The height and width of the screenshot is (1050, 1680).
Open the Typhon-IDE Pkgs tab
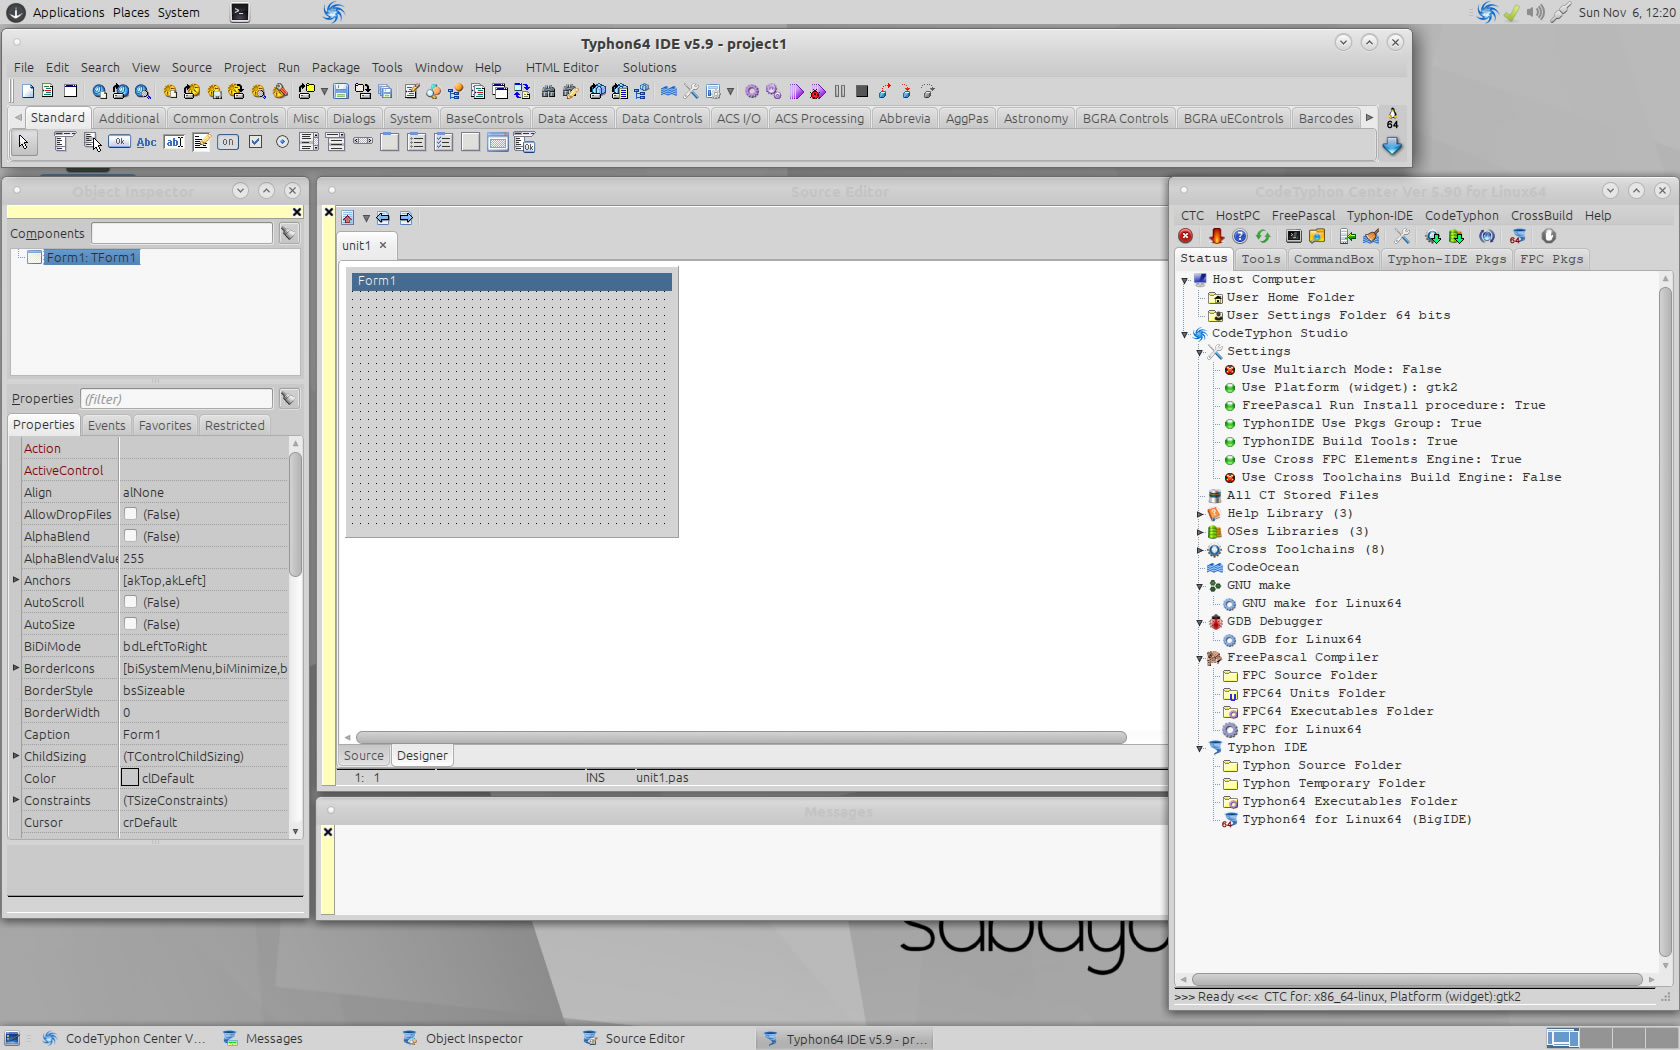coord(1446,259)
